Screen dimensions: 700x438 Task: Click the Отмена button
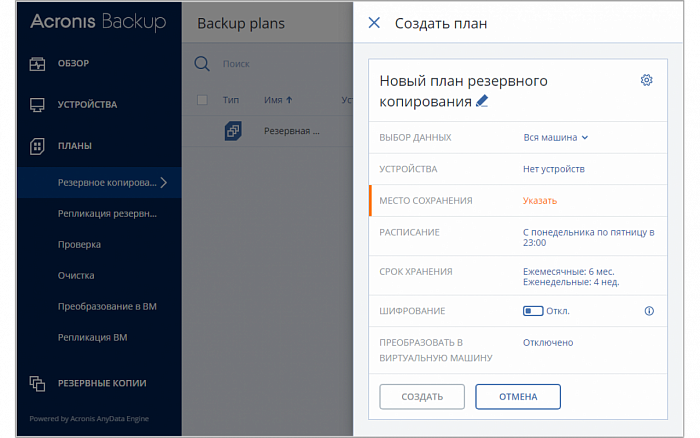tap(518, 397)
